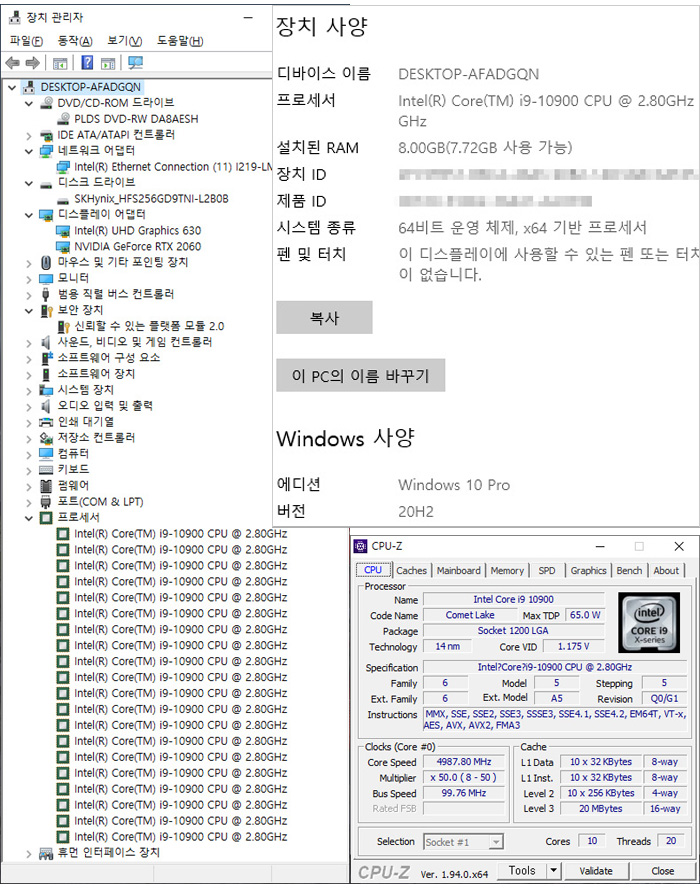Select the SKHynix_HFS256GD9TNI-L2B0B disk
Image resolution: width=700 pixels, height=889 pixels.
tap(151, 199)
